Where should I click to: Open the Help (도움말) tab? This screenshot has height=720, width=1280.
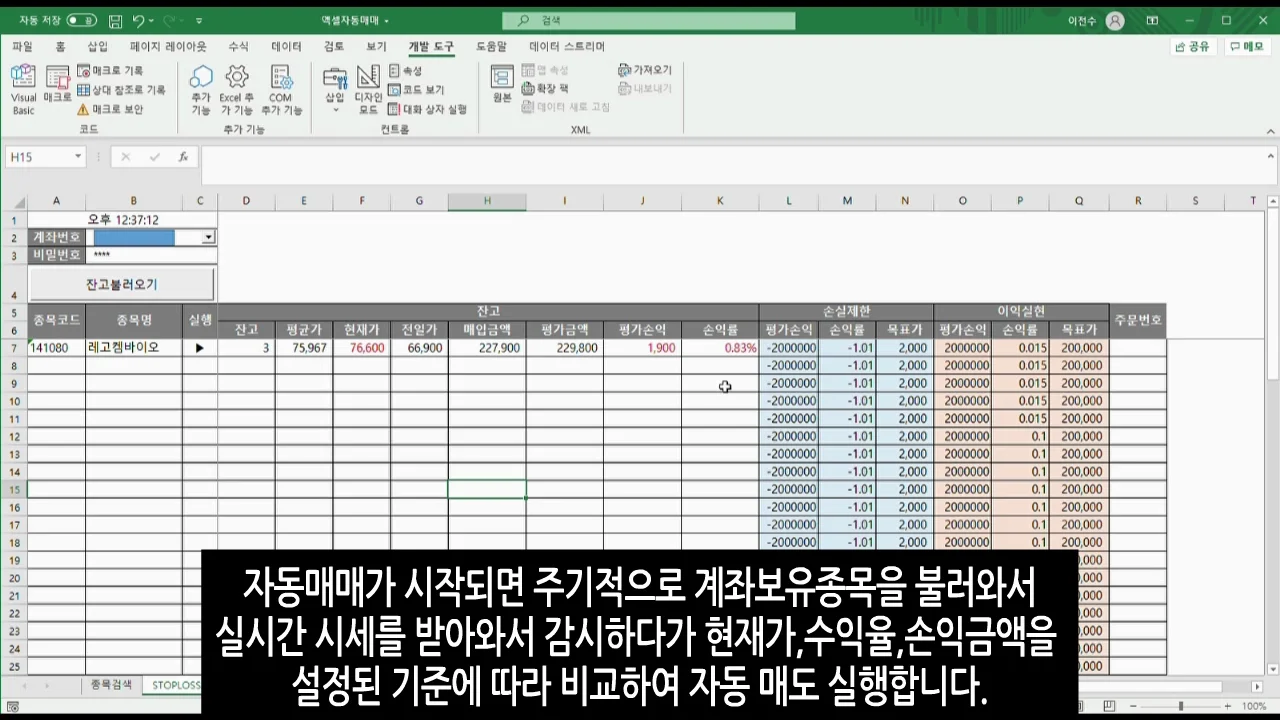click(491, 46)
